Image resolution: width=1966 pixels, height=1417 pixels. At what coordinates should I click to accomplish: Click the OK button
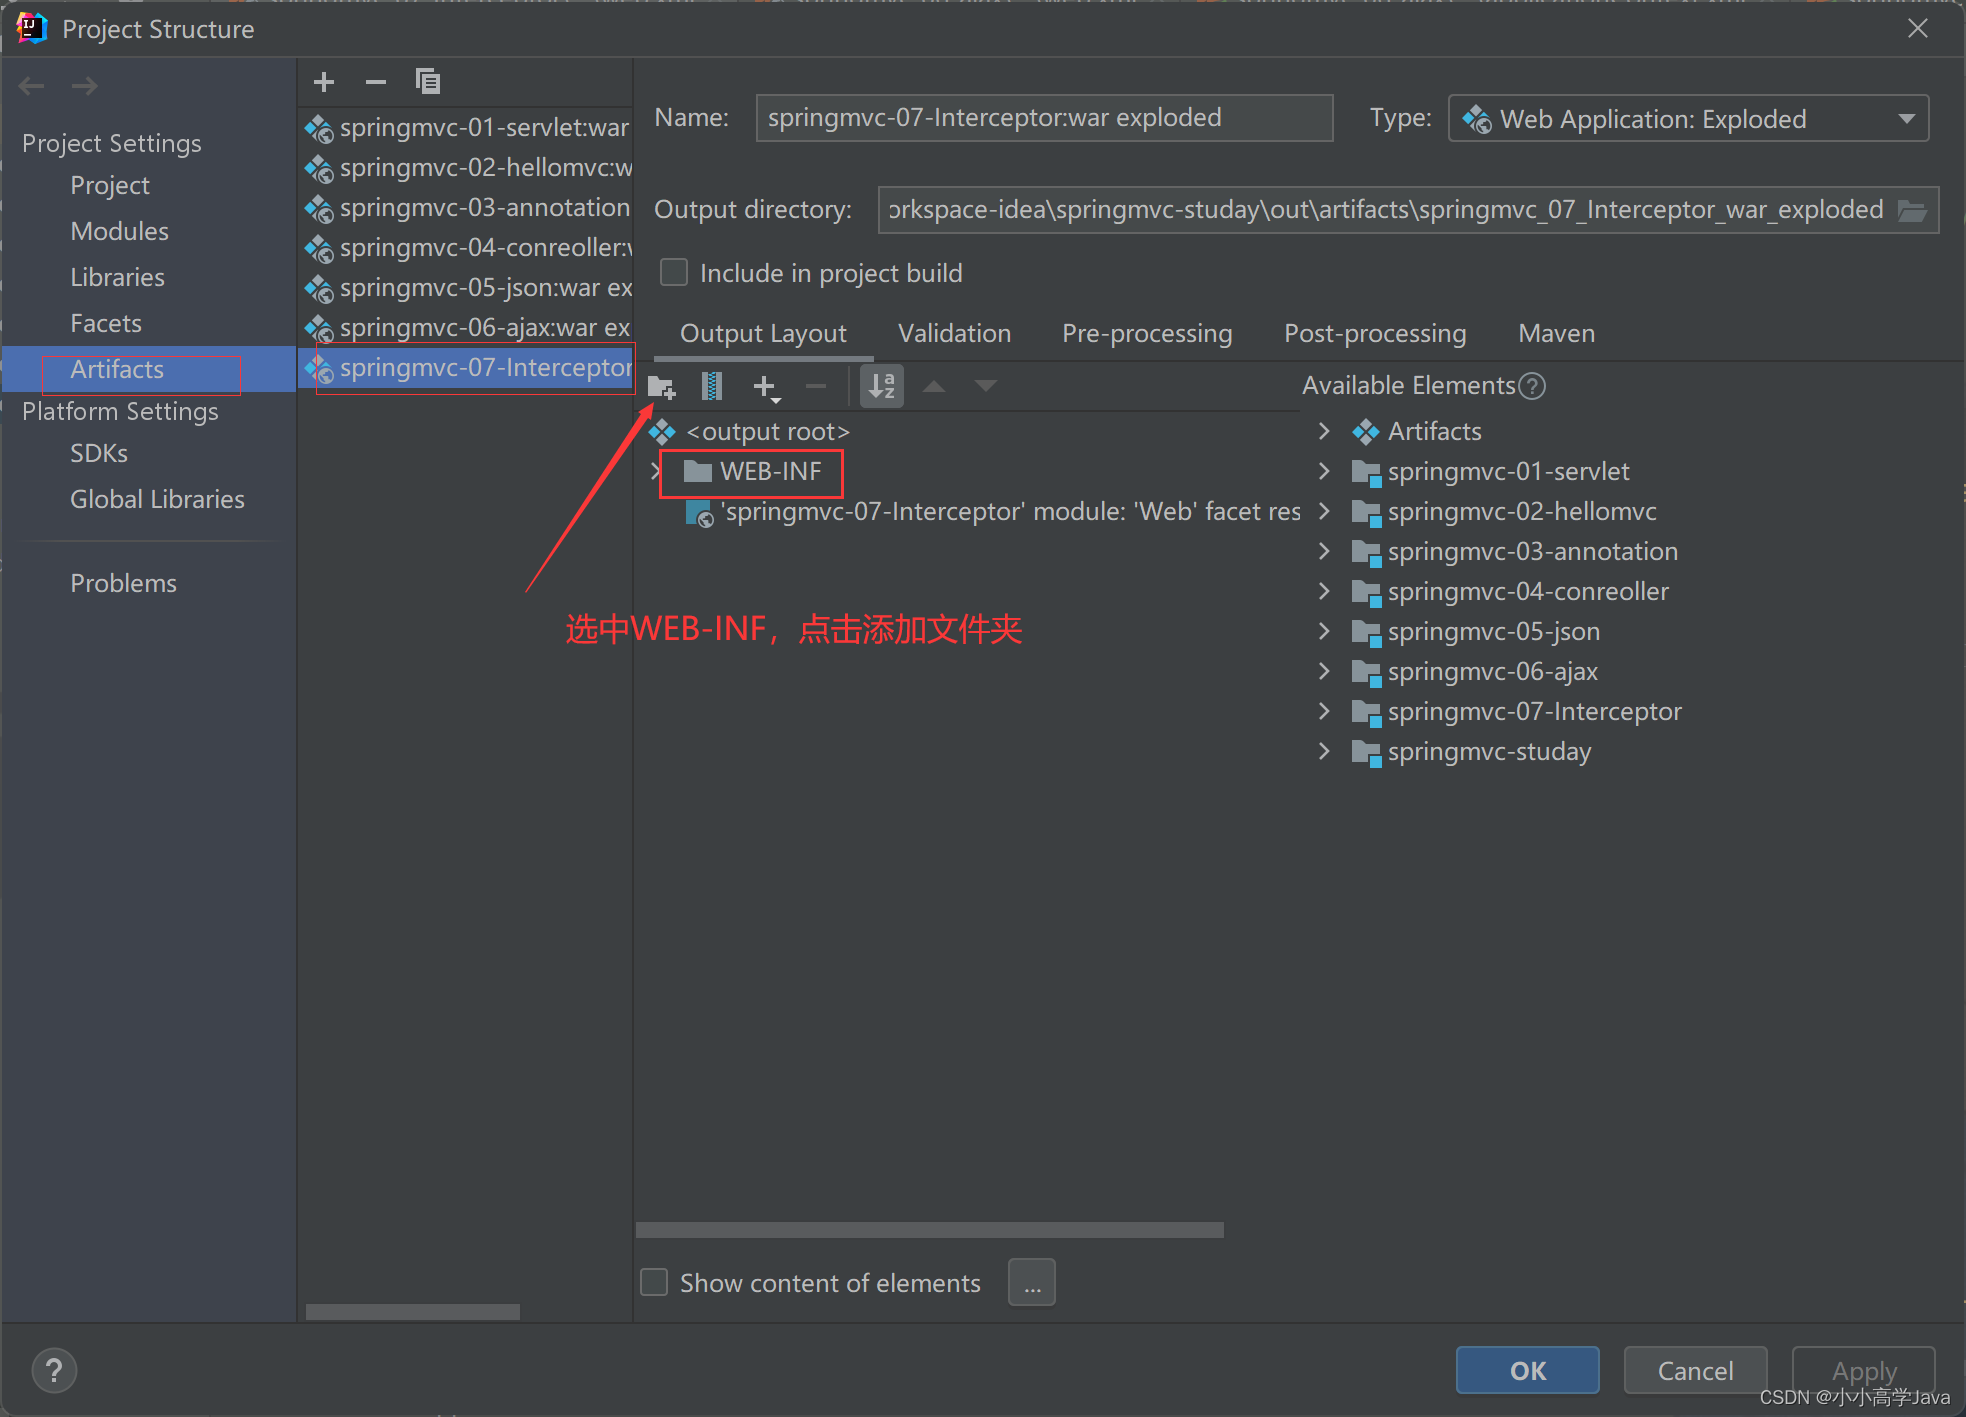tap(1527, 1370)
